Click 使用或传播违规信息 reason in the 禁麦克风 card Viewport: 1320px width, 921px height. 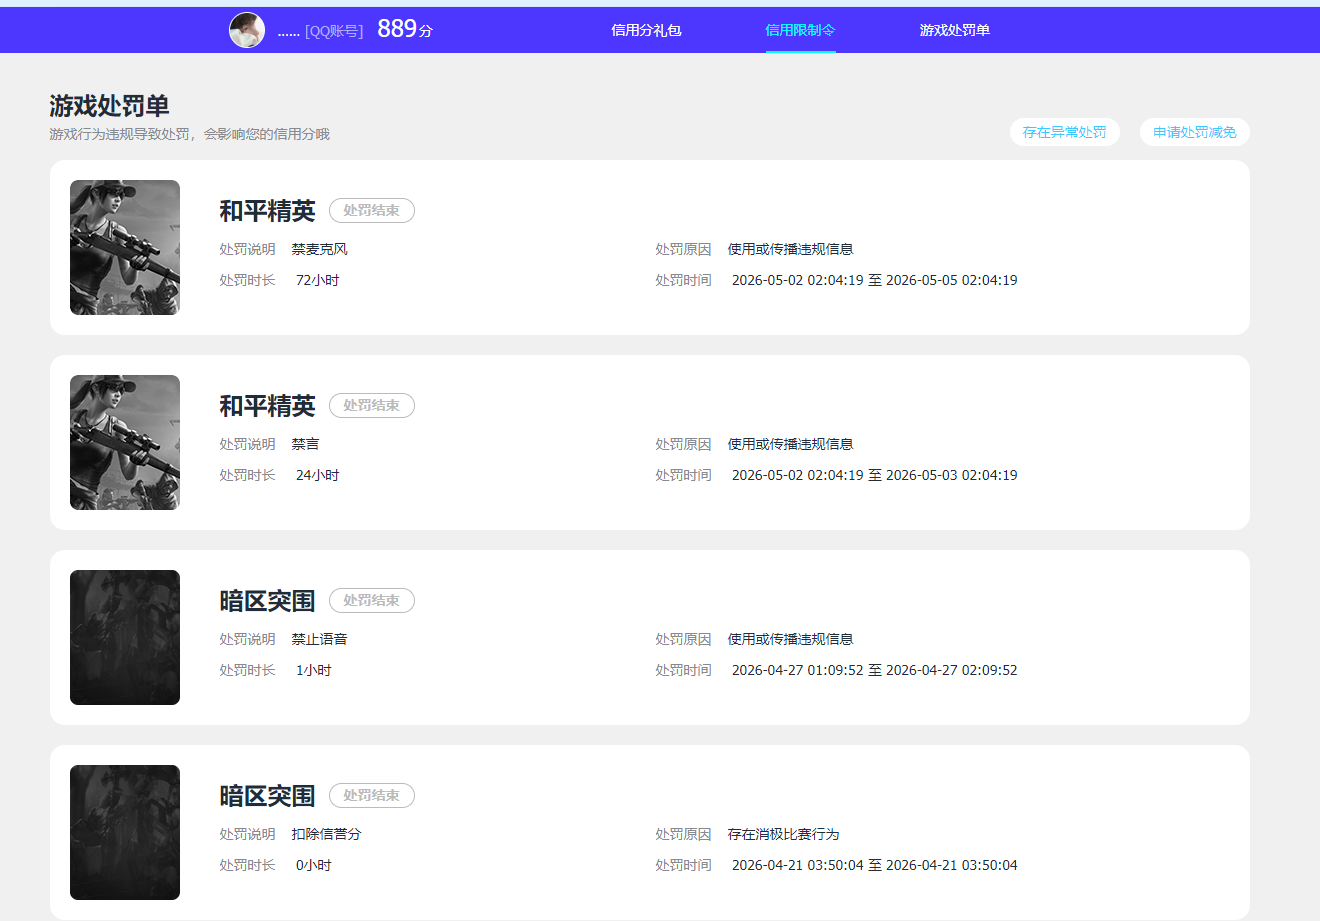(791, 249)
